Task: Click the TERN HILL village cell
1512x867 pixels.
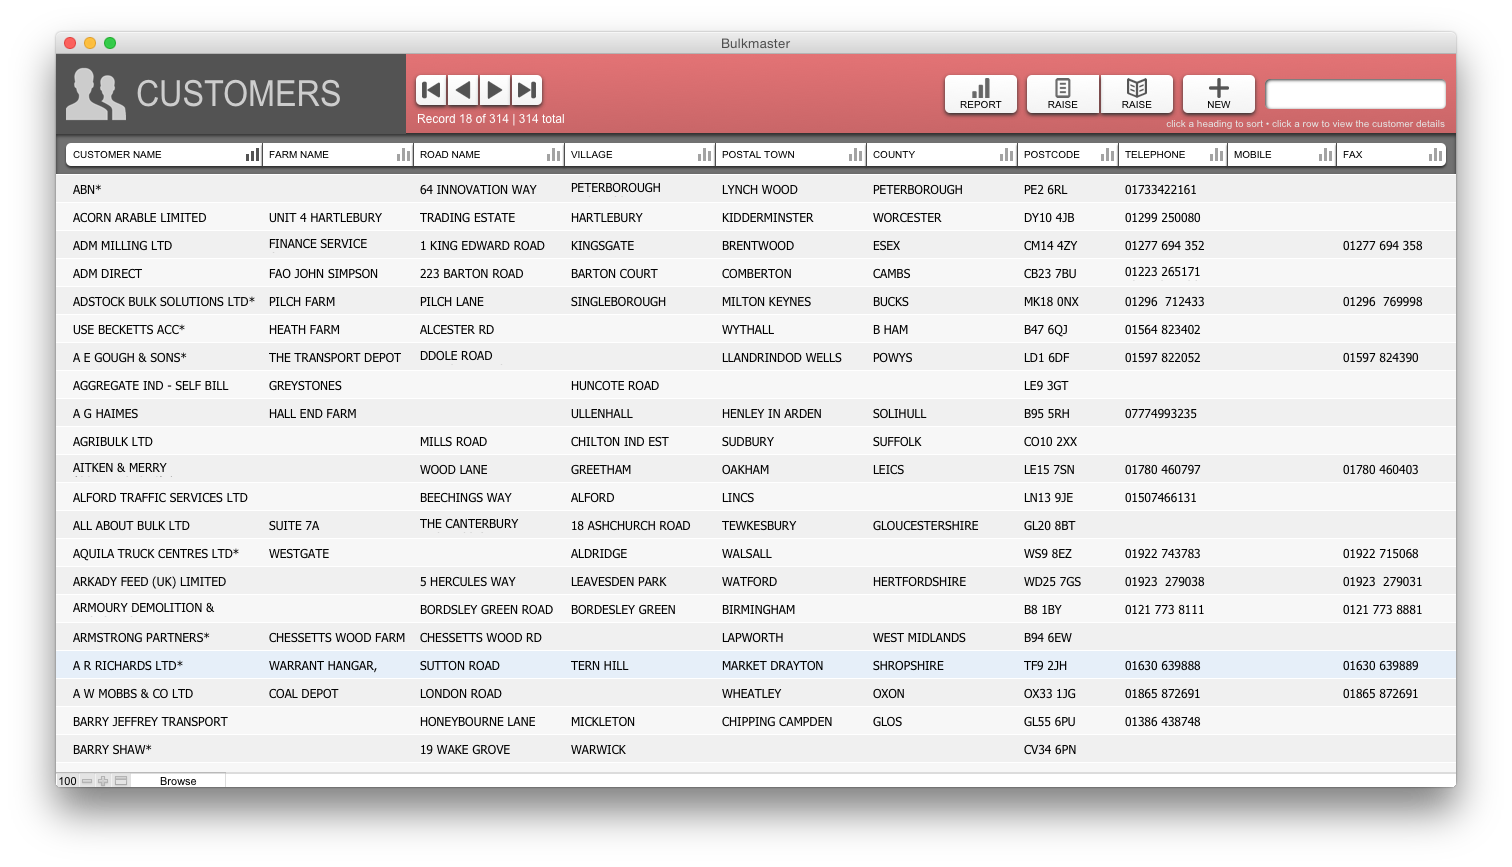Action: point(599,665)
